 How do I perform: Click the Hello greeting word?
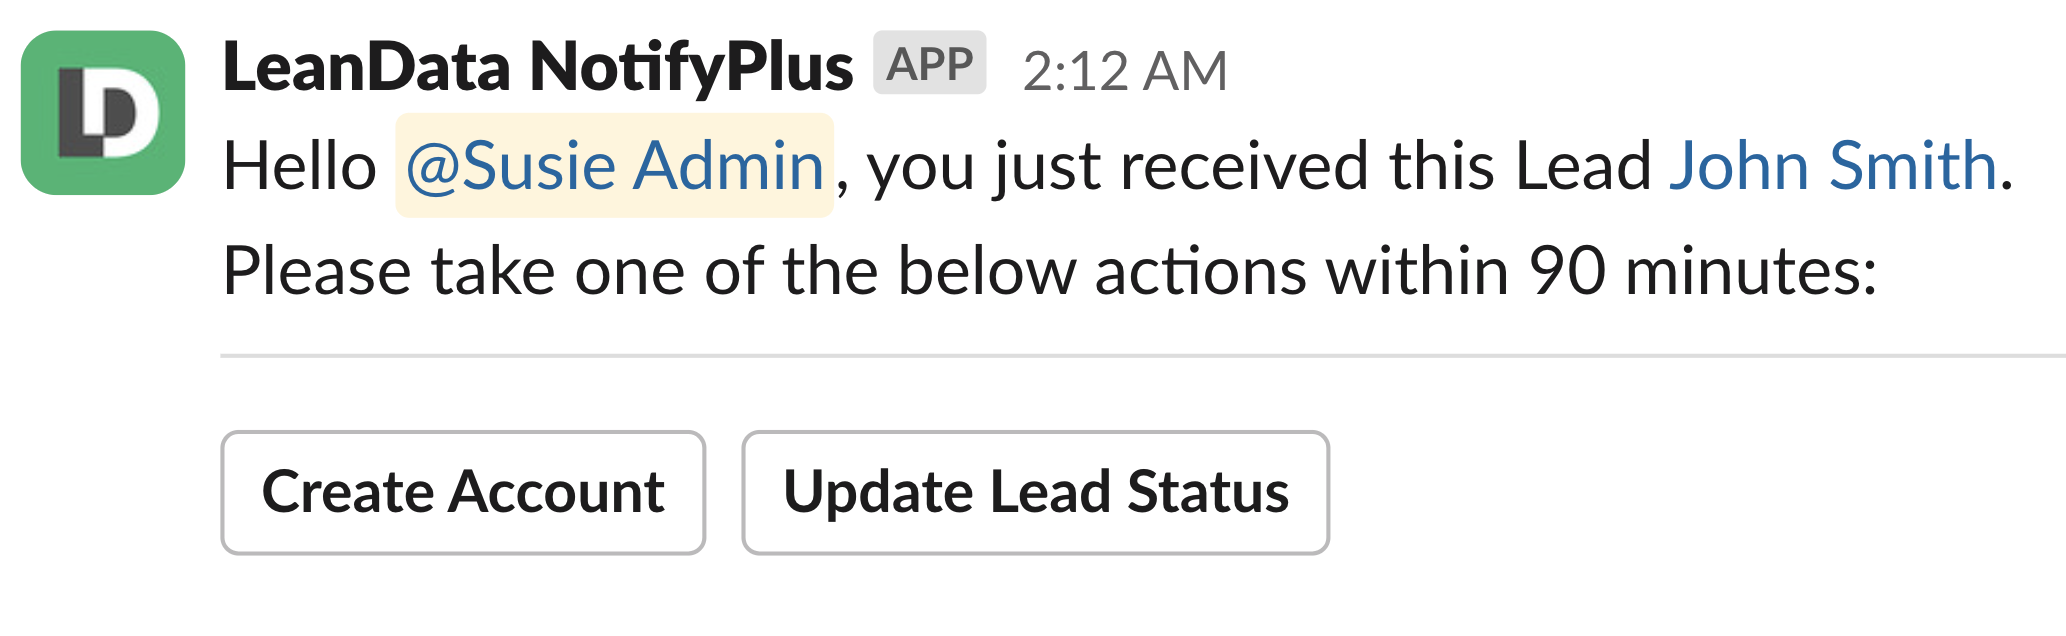tap(299, 166)
